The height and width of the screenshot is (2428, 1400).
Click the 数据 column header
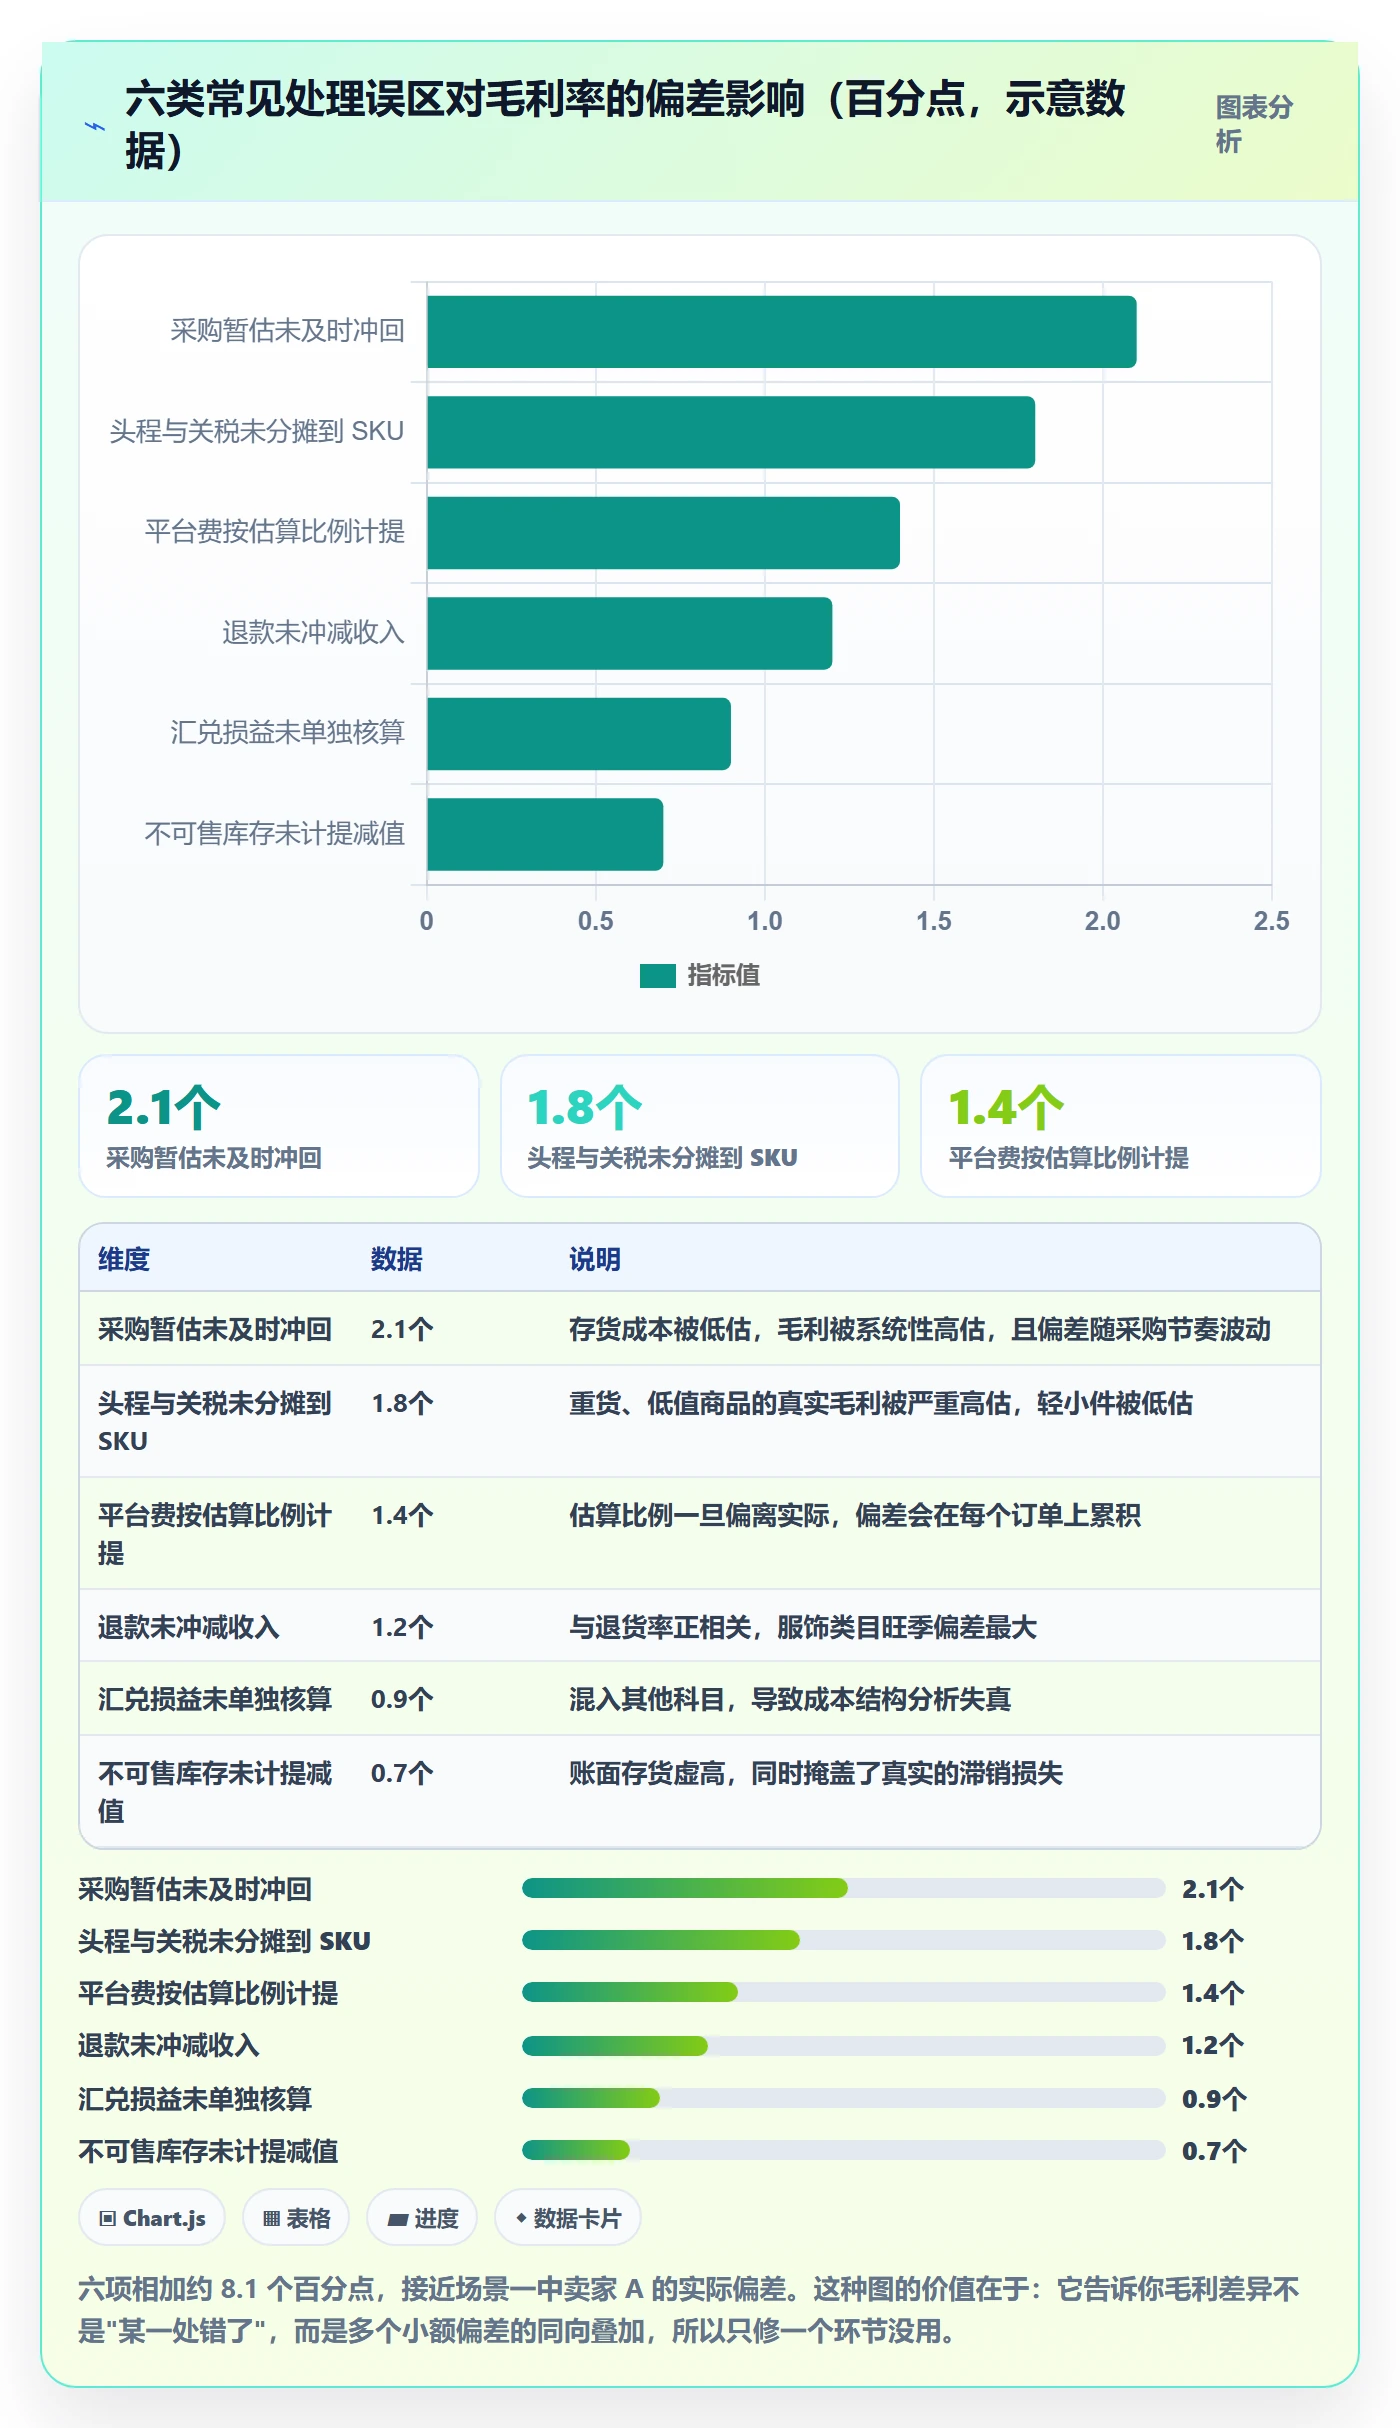[x=397, y=1259]
